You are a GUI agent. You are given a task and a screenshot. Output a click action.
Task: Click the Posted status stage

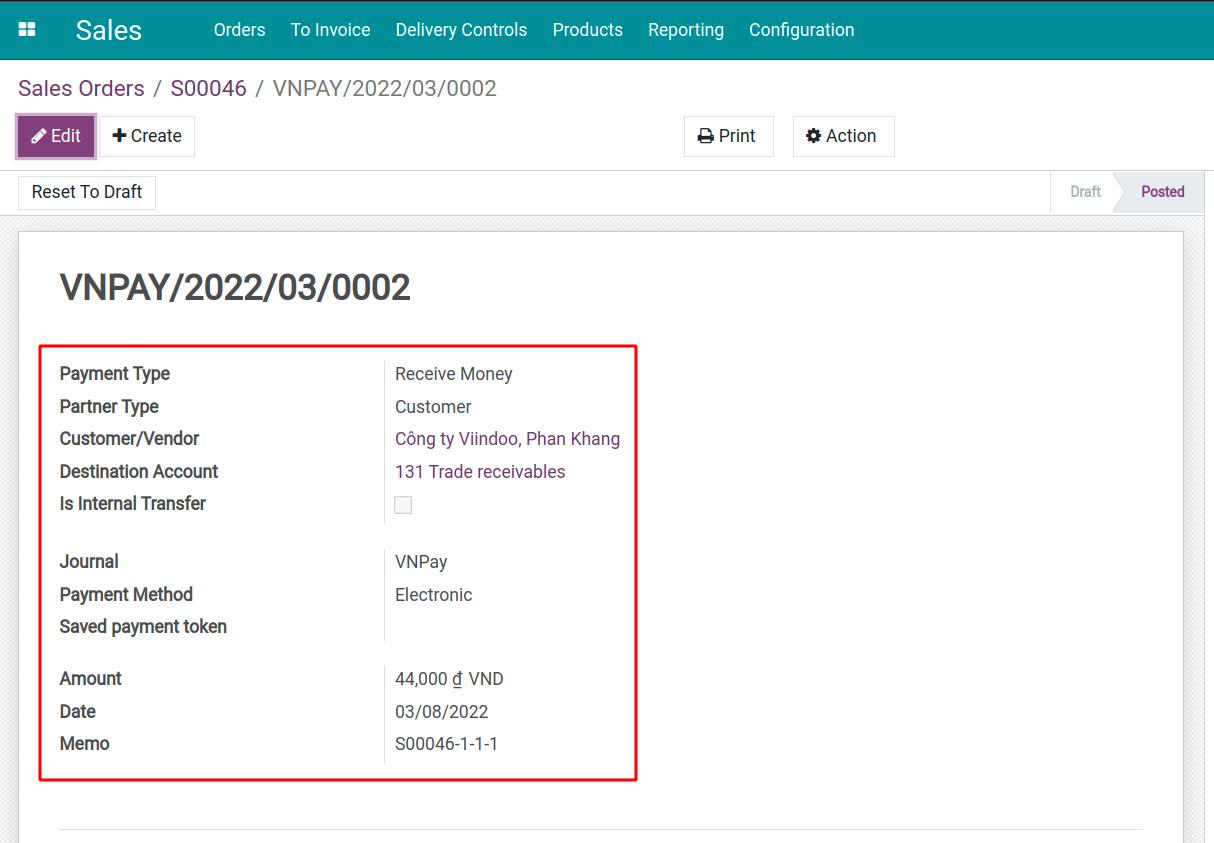pyautogui.click(x=1162, y=192)
